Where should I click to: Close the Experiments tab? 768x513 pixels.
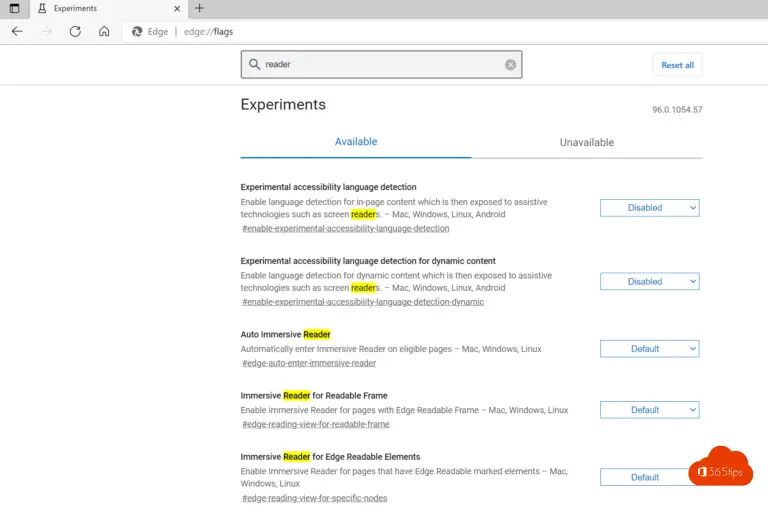click(x=177, y=8)
